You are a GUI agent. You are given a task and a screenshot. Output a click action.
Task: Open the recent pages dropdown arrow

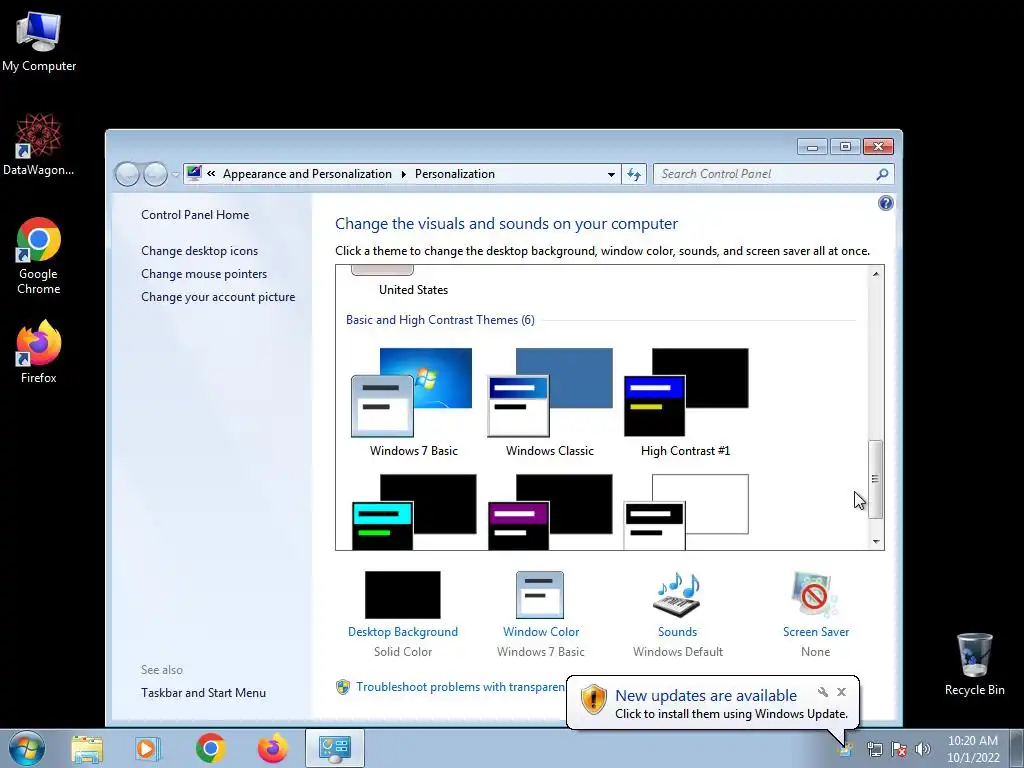175,174
